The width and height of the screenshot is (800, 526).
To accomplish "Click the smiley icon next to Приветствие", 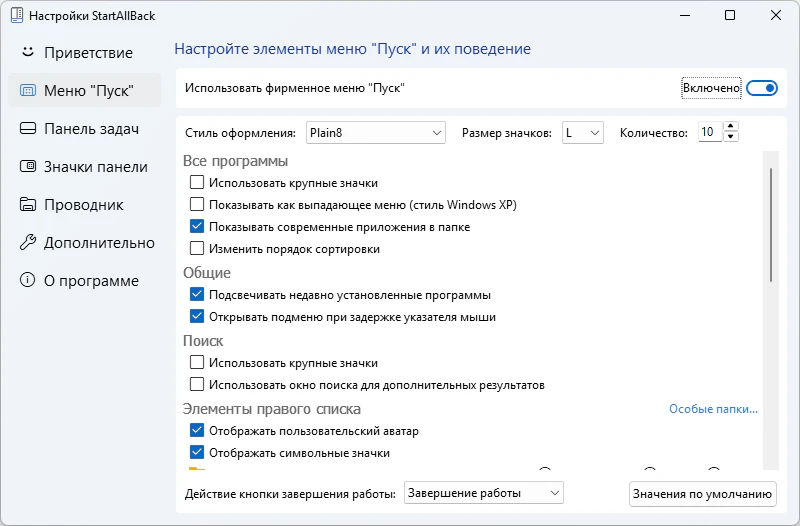I will pos(28,52).
